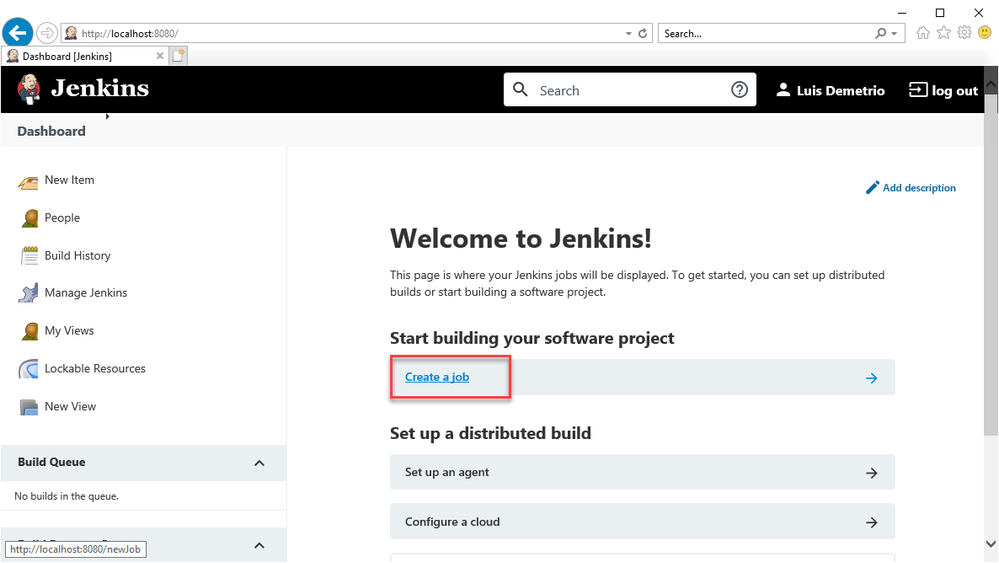Click the My Views icon
This screenshot has width=999, height=563.
[x=29, y=331]
